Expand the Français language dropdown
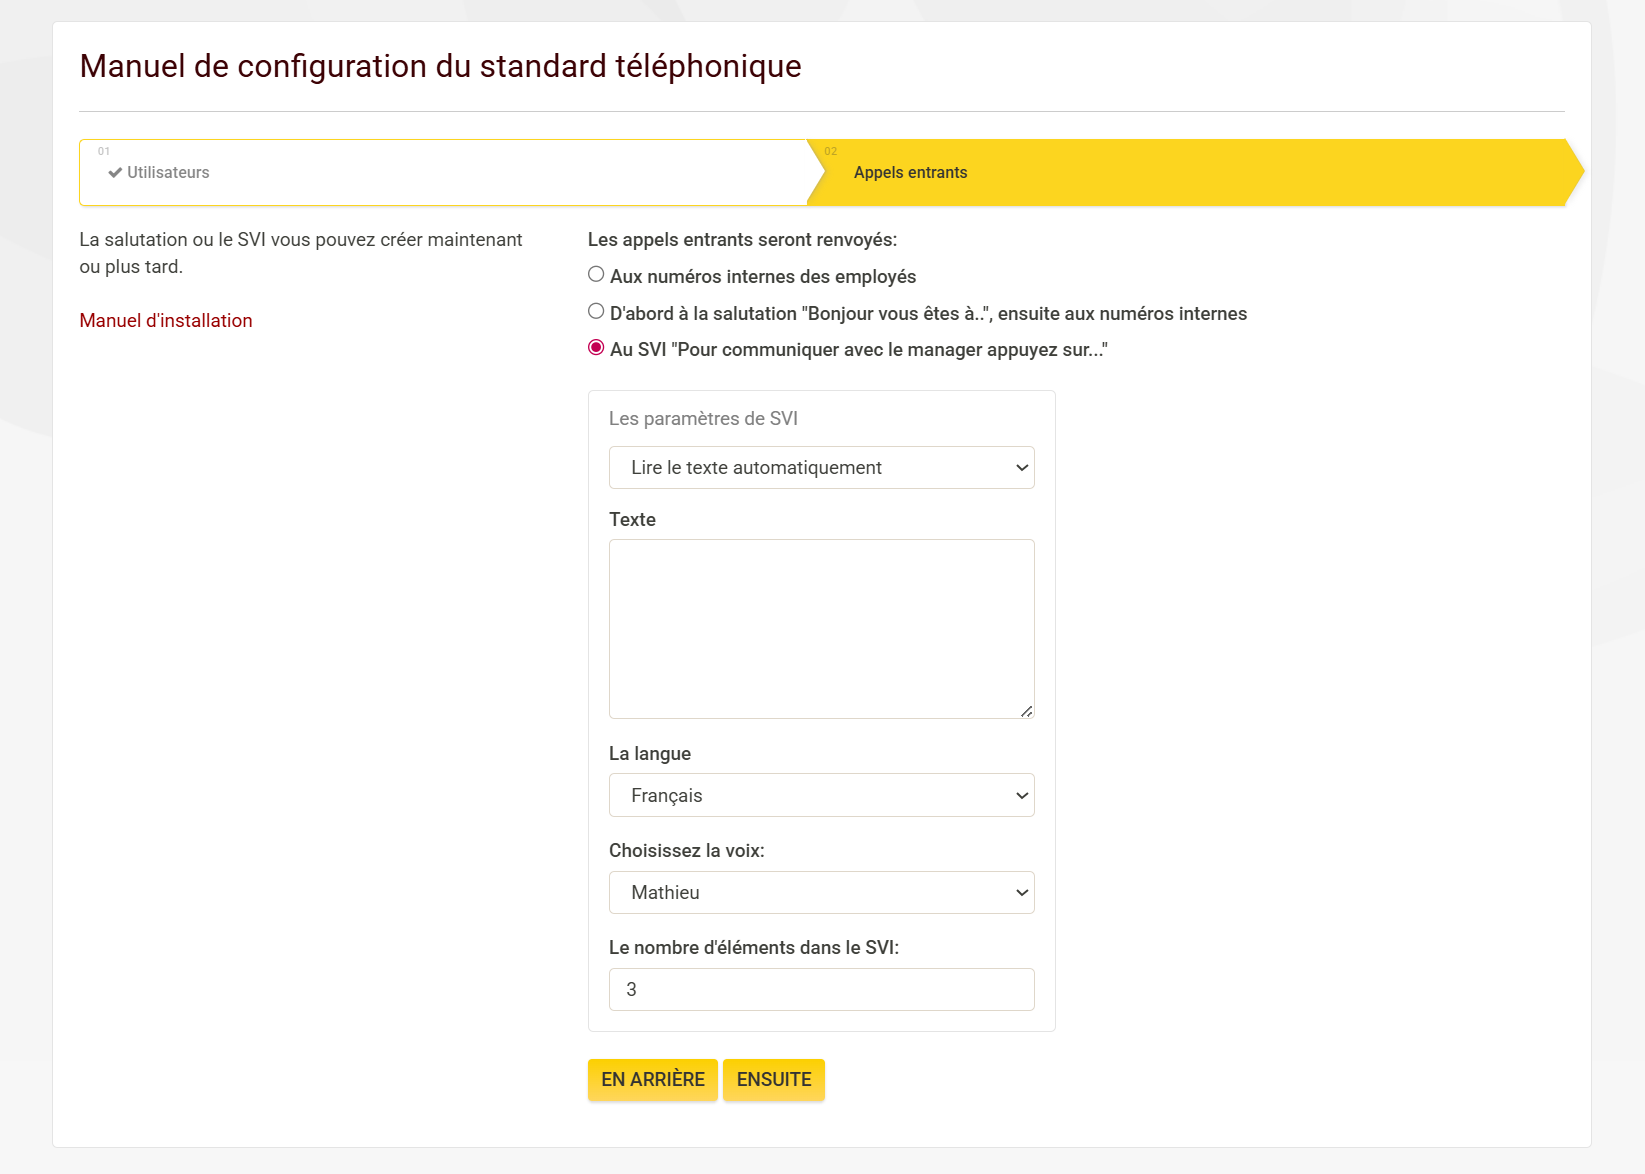Viewport: 1645px width, 1174px height. point(821,796)
